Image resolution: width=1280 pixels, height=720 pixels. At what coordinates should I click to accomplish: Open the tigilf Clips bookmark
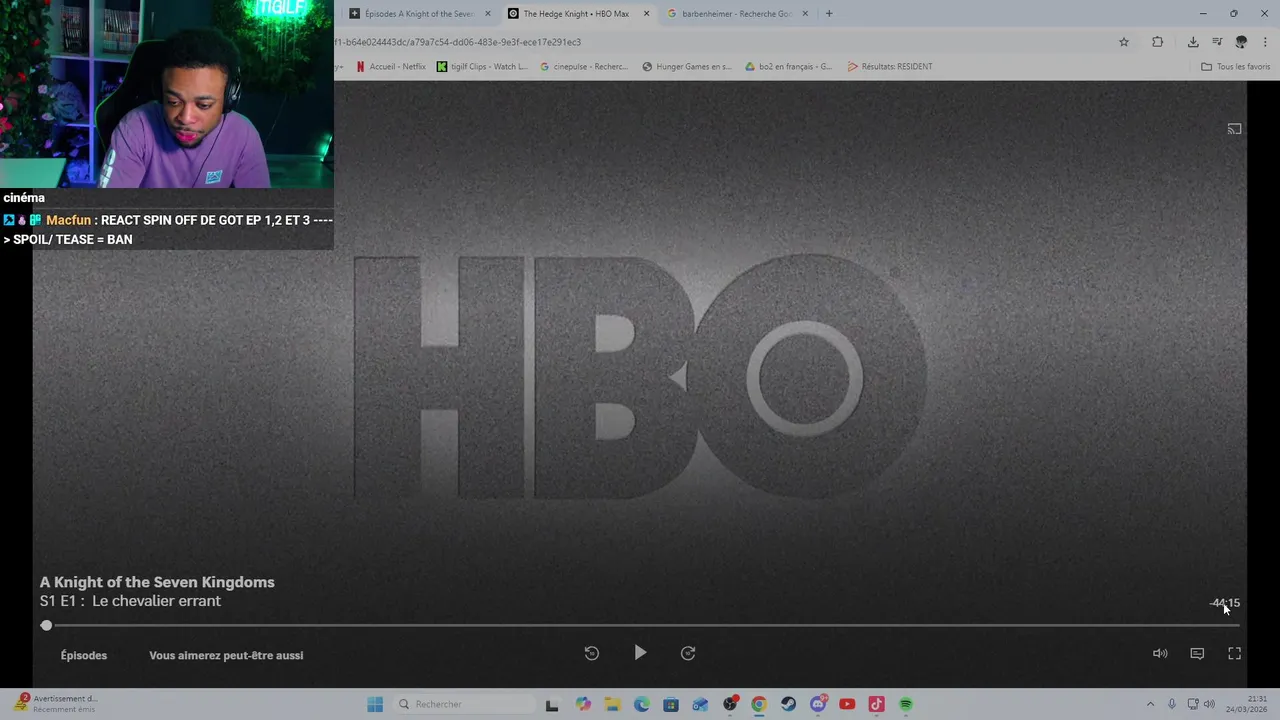click(483, 67)
